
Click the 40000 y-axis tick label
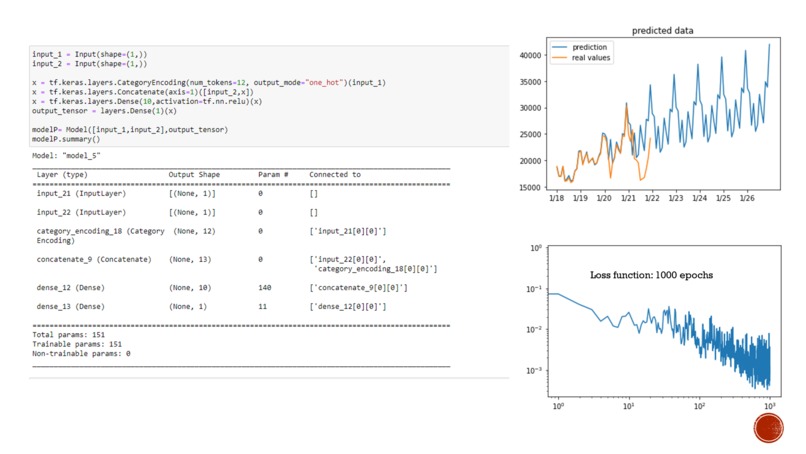530,55
